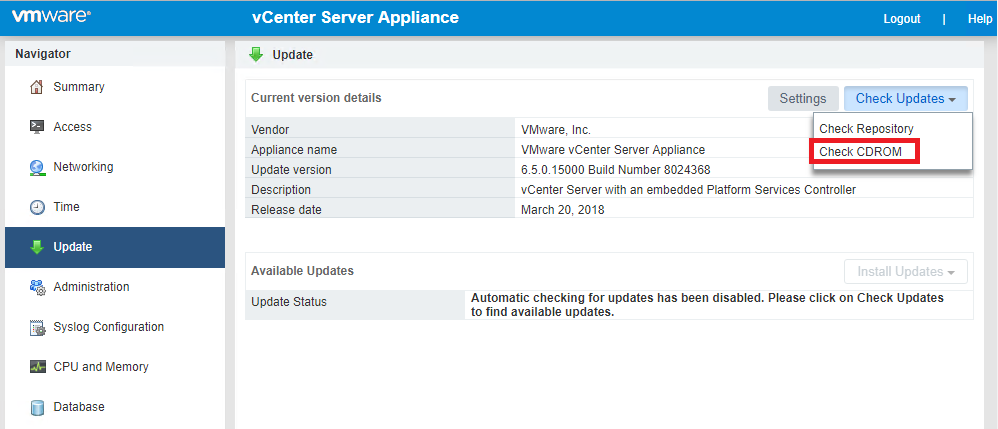998x429 pixels.
Task: Click the automatic checking disabled message
Action: pos(707,305)
